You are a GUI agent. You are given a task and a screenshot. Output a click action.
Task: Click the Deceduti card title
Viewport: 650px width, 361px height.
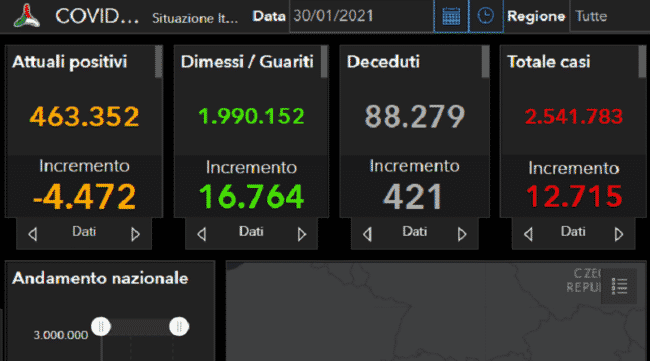383,62
